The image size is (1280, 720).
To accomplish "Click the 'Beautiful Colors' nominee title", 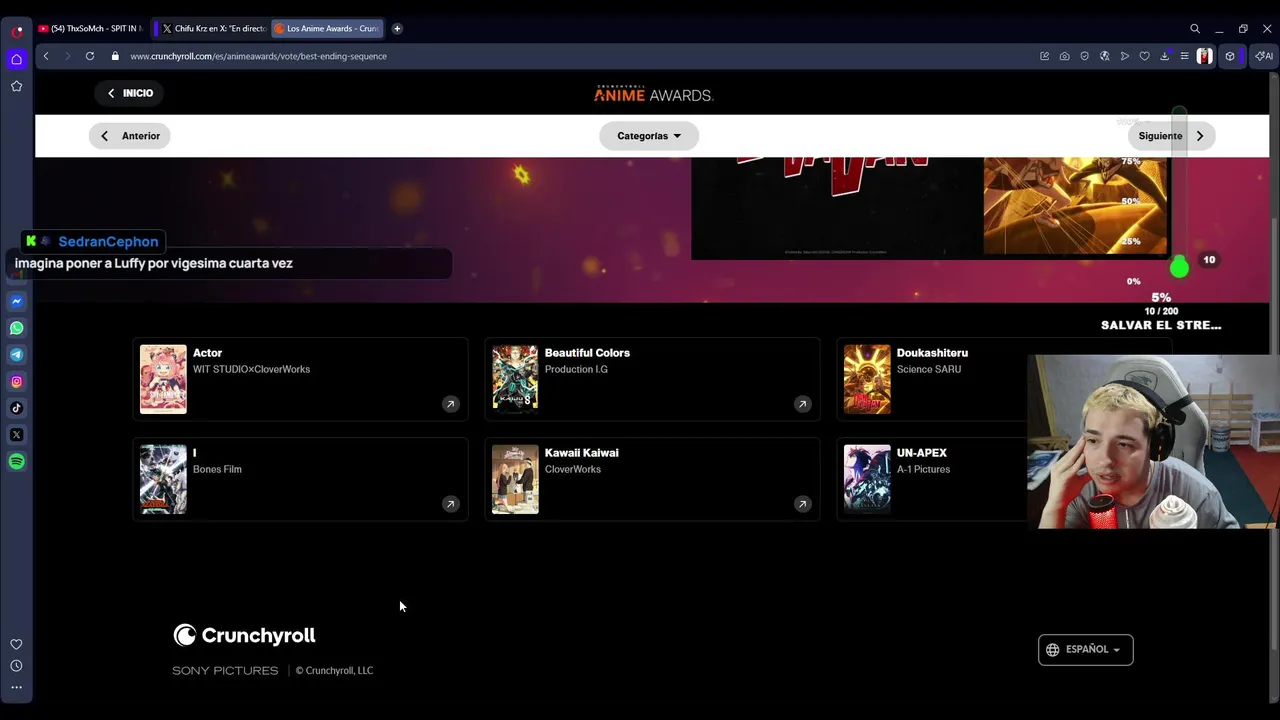I will [x=587, y=353].
